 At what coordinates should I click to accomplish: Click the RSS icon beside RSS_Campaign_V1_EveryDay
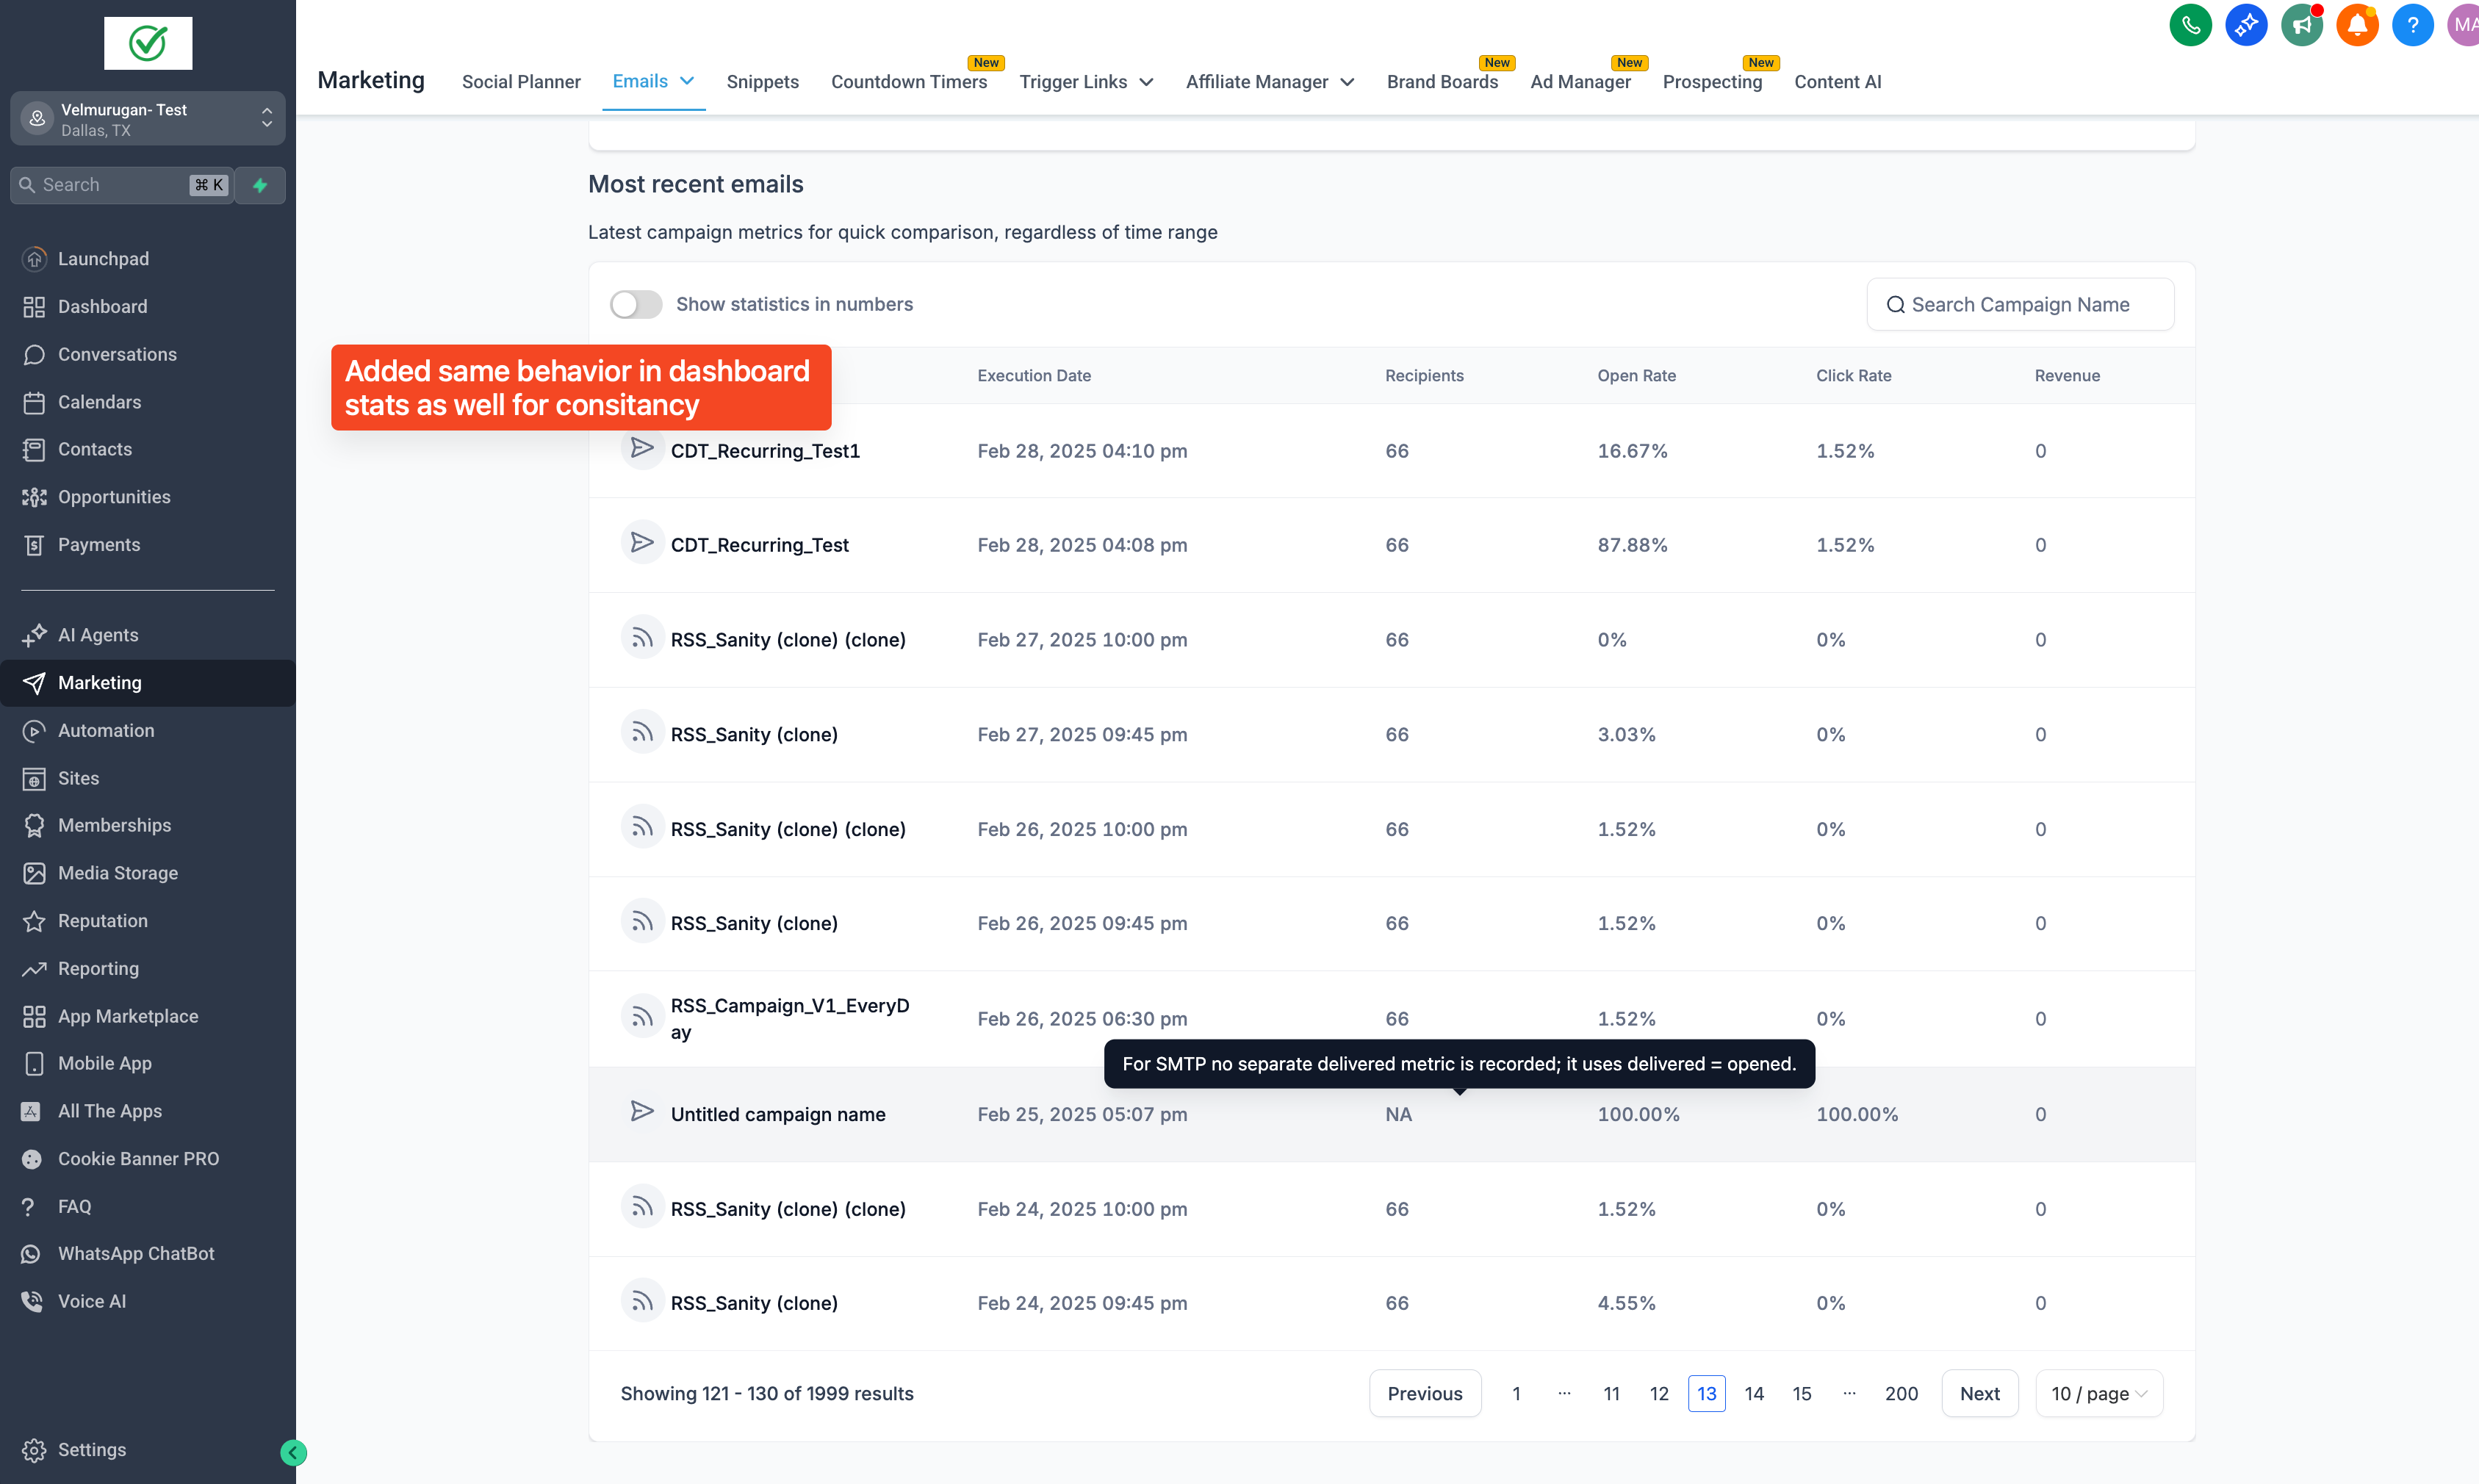click(642, 1017)
